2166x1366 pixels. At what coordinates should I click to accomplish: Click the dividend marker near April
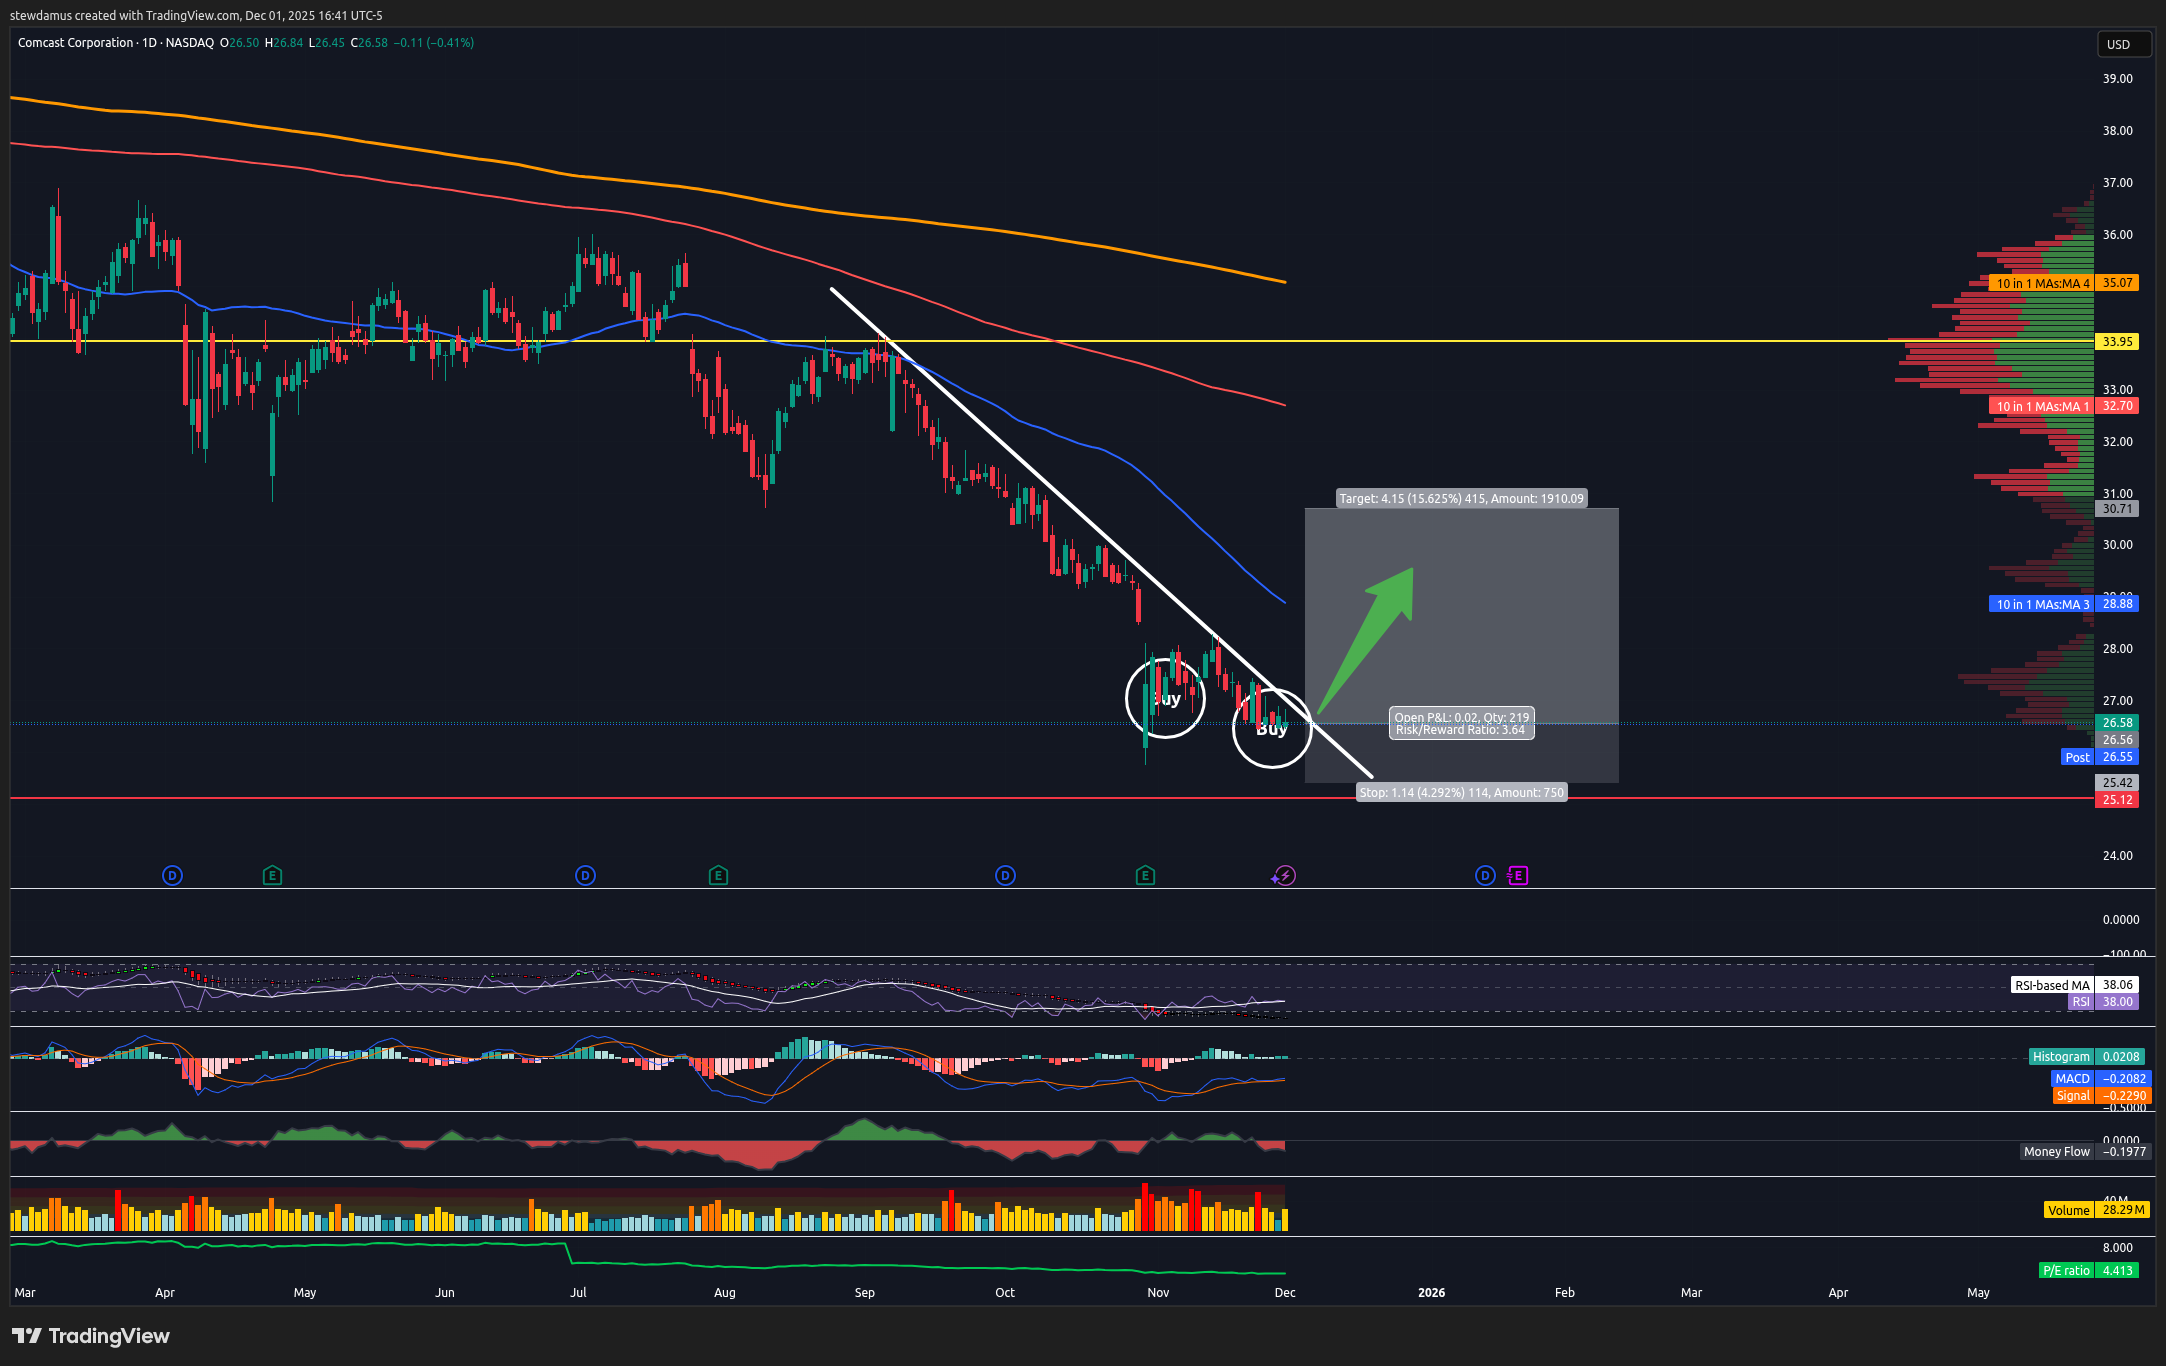pyautogui.click(x=172, y=876)
